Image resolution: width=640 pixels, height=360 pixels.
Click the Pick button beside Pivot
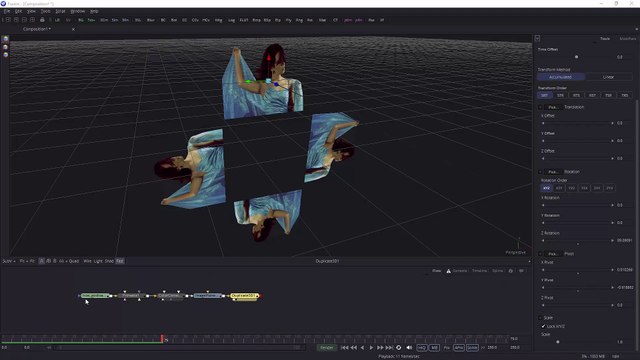click(553, 254)
